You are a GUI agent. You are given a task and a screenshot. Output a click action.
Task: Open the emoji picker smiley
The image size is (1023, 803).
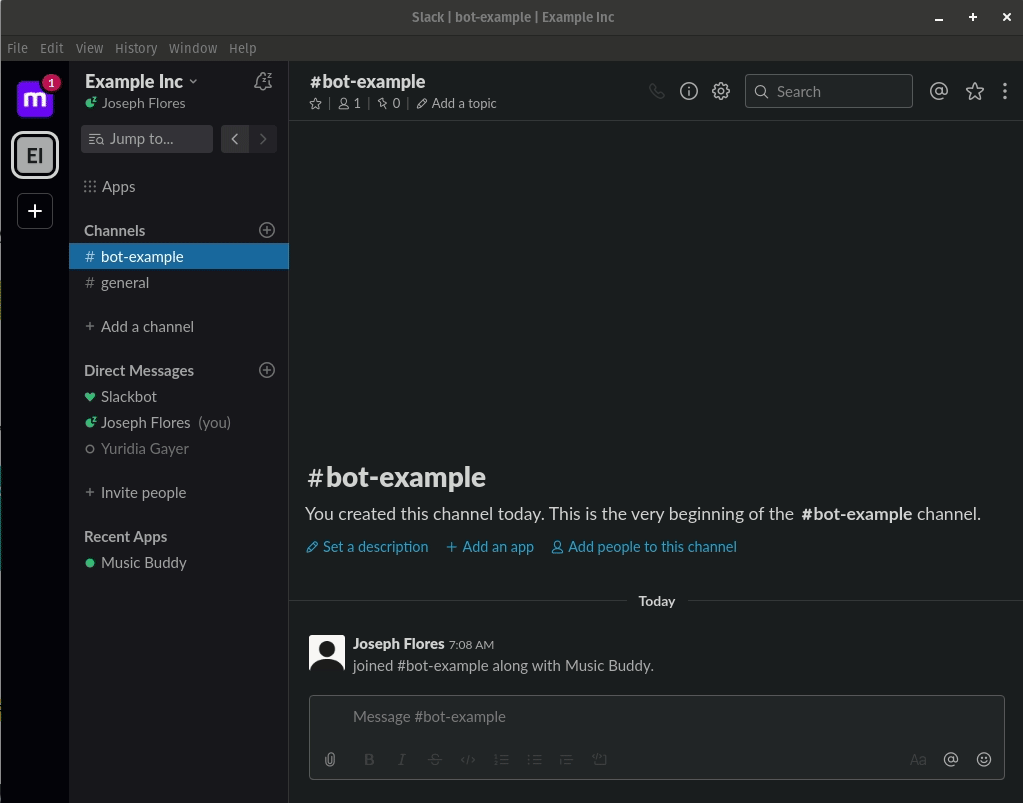click(x=984, y=759)
